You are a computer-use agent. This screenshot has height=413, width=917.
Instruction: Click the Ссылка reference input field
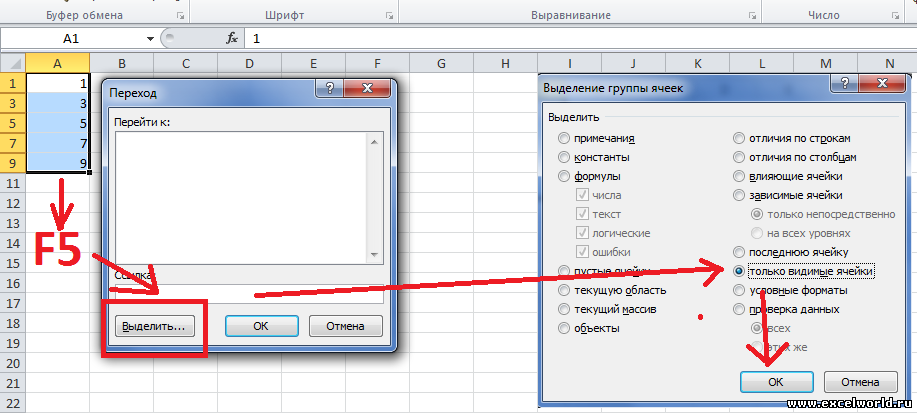(x=250, y=294)
